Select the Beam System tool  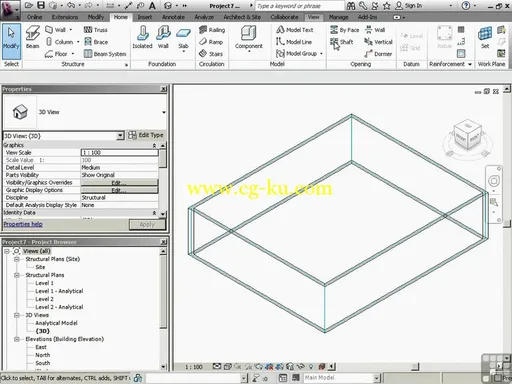click(x=105, y=54)
